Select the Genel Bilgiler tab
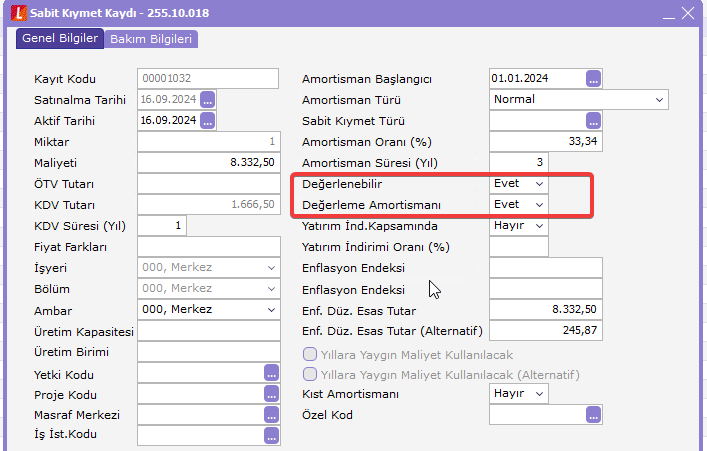Image resolution: width=707 pixels, height=451 pixels. point(59,38)
